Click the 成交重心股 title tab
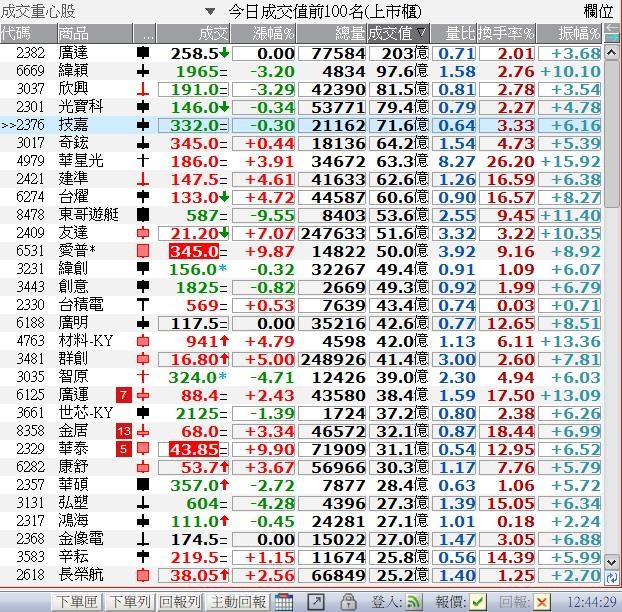 (x=38, y=12)
